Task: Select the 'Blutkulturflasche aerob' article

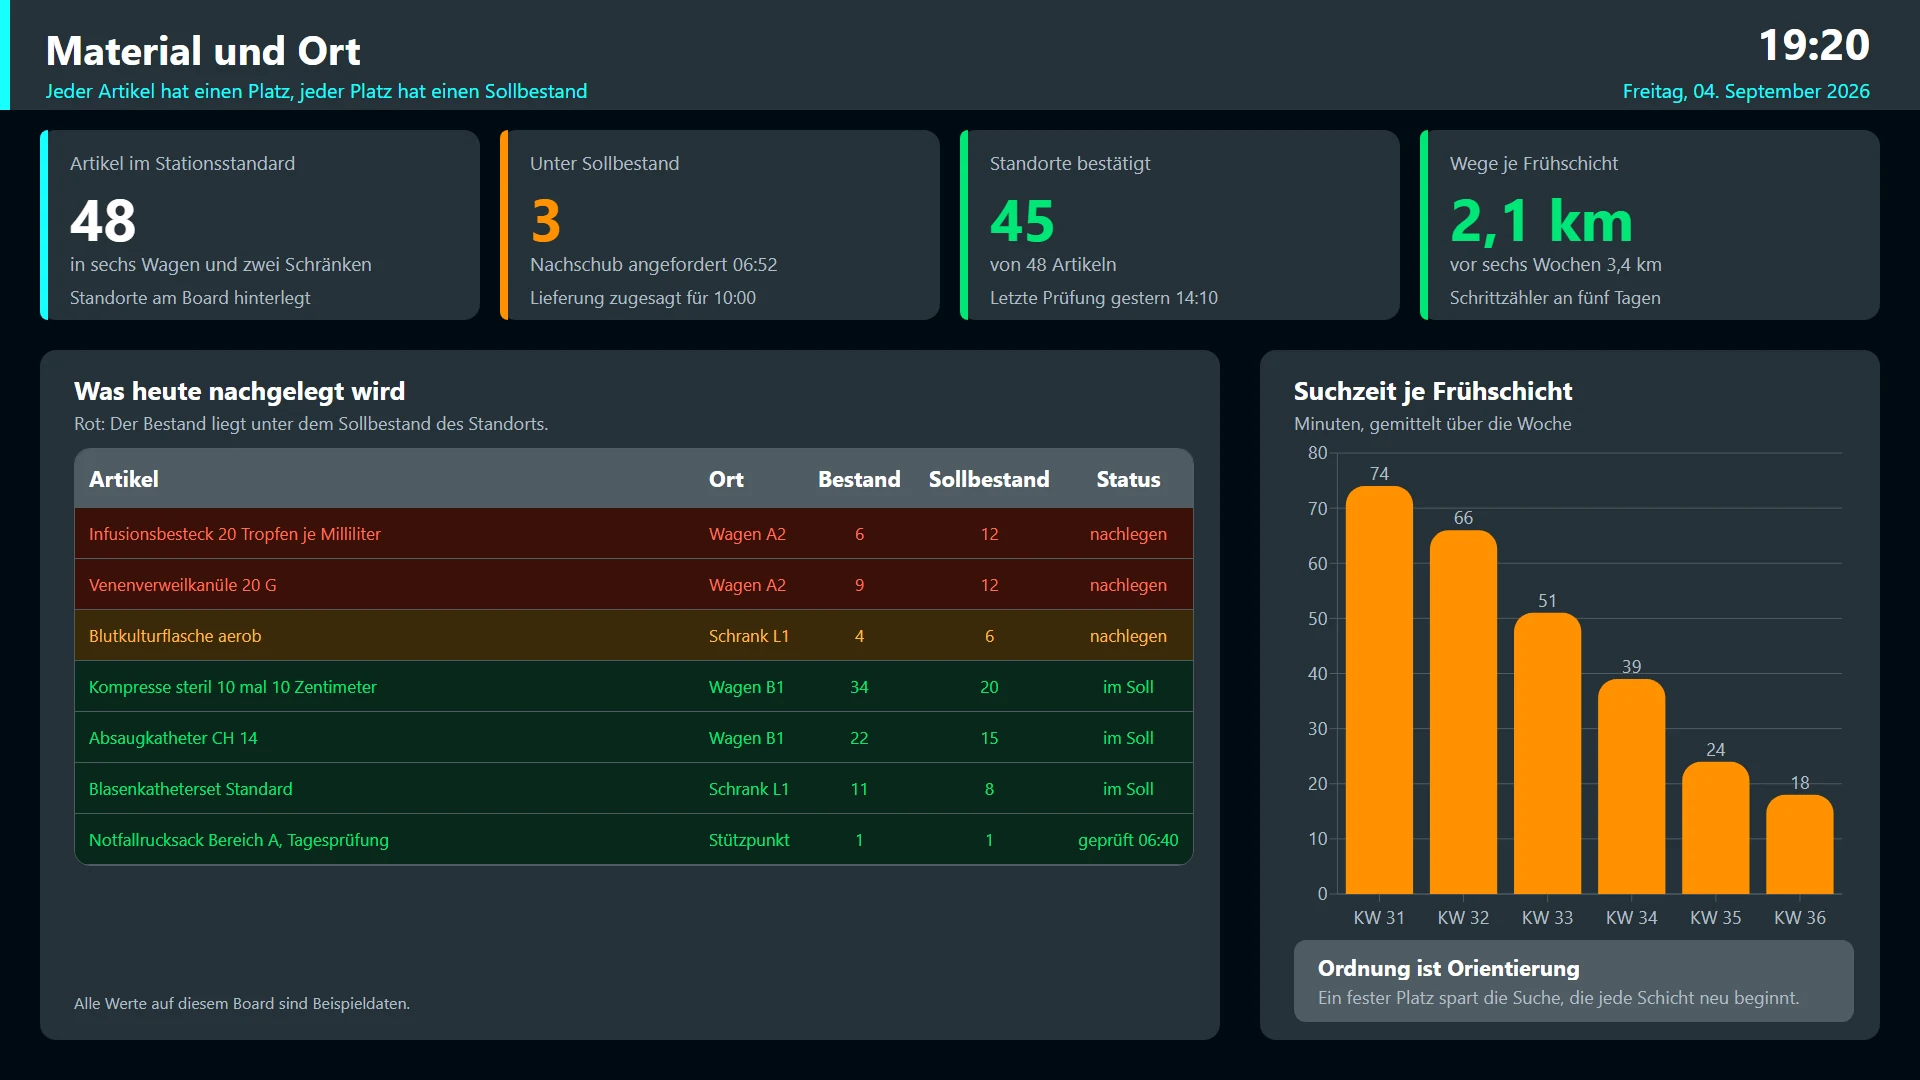Action: coord(175,636)
